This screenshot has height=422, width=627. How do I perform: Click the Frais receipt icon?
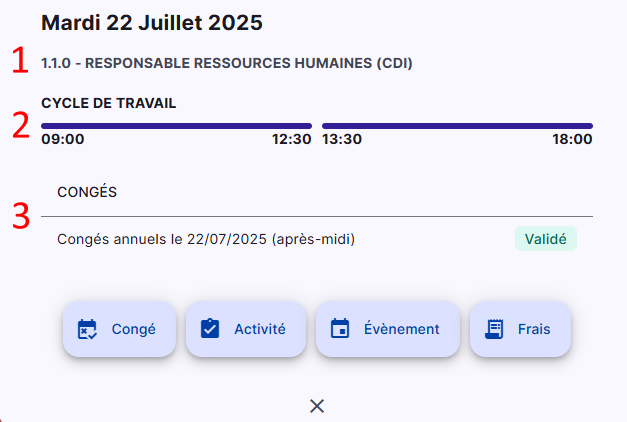[x=494, y=329]
